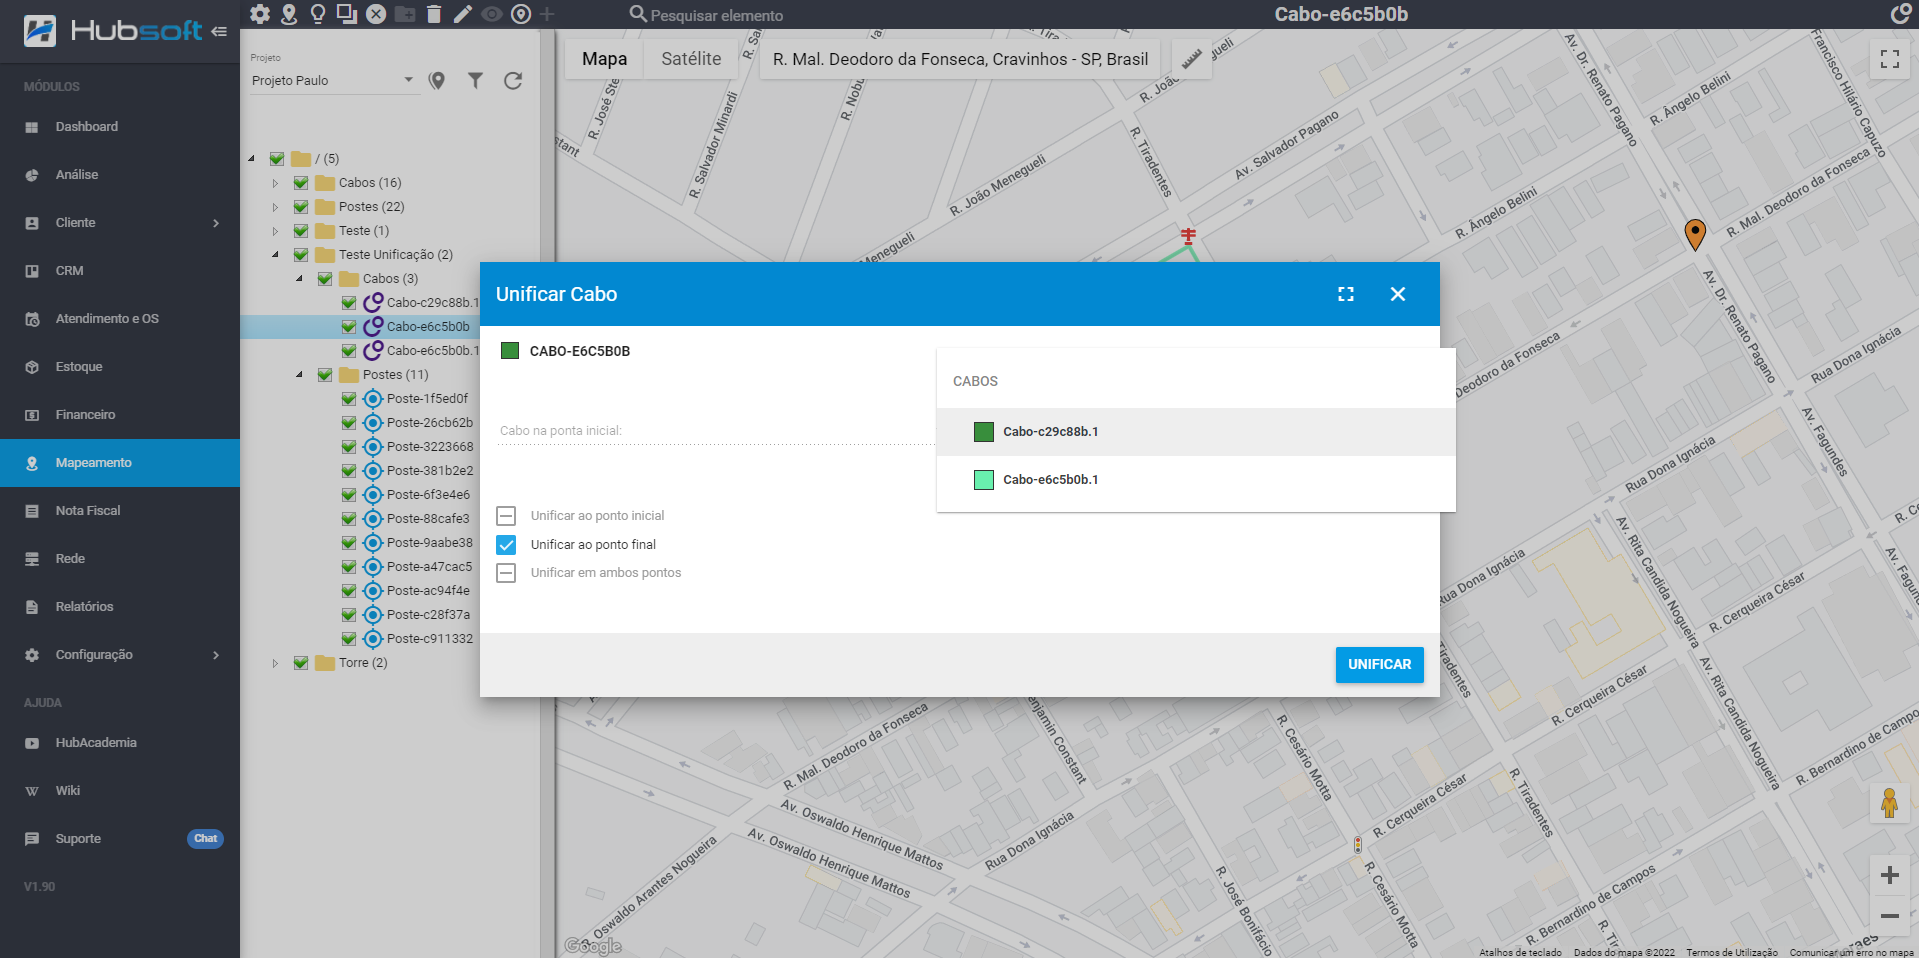Click the street-view pin toolbar icon

pyautogui.click(x=289, y=14)
